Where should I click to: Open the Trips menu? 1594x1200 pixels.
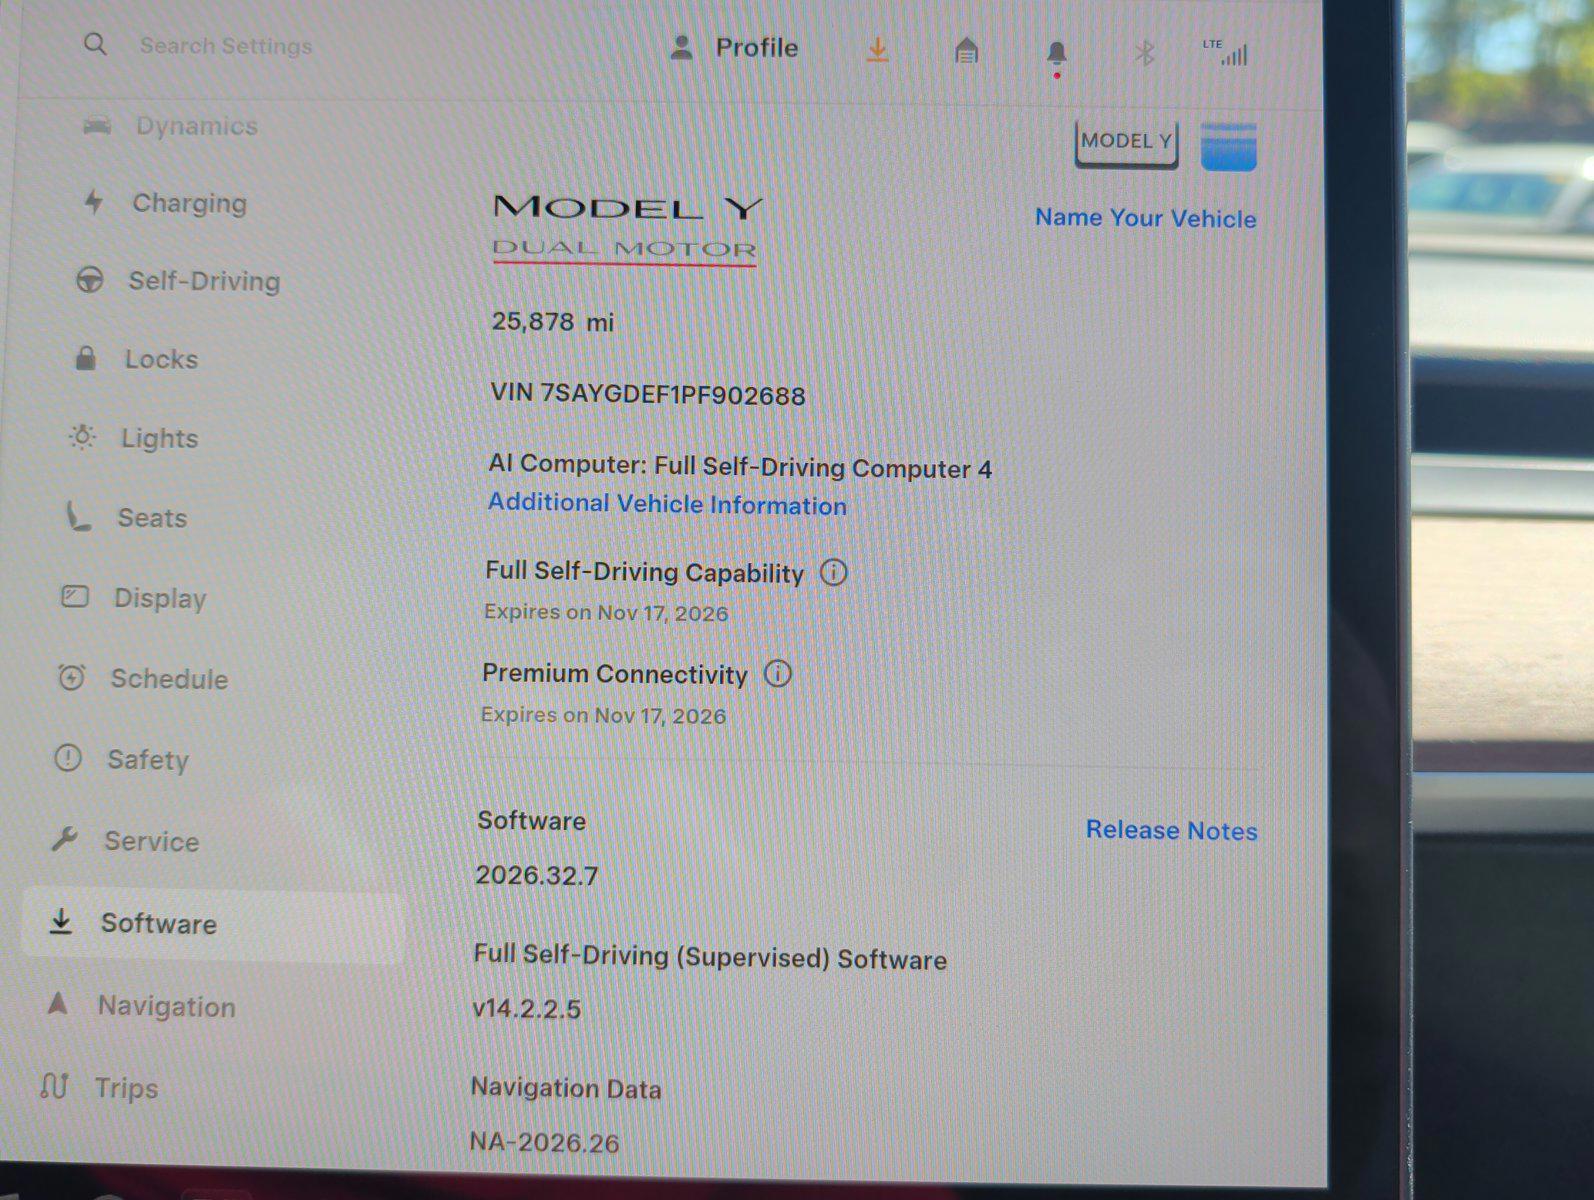click(99, 1087)
